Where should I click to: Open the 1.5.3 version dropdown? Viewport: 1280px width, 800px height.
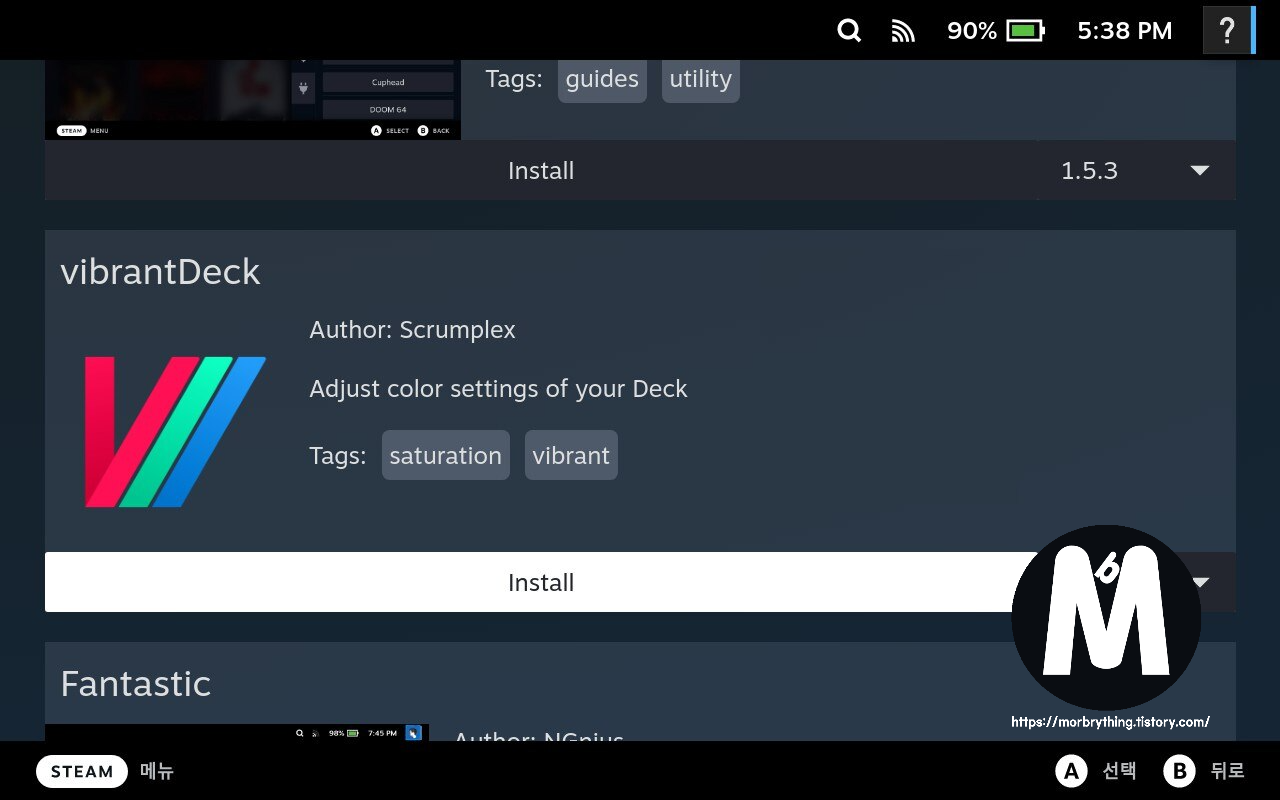(x=1137, y=170)
